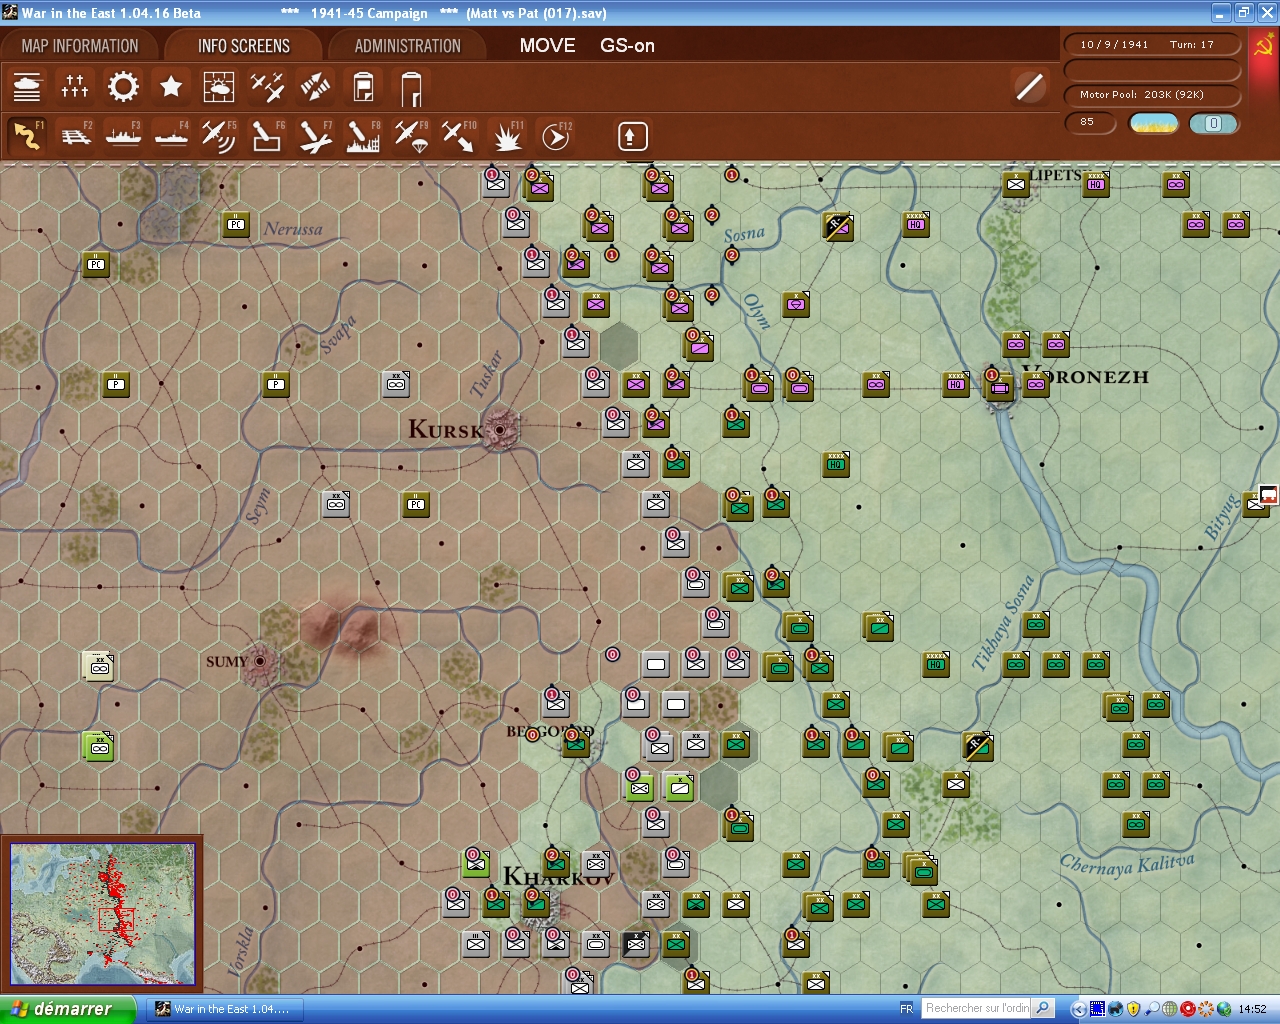Select F11 build fortification mode
The width and height of the screenshot is (1280, 1024).
point(507,135)
